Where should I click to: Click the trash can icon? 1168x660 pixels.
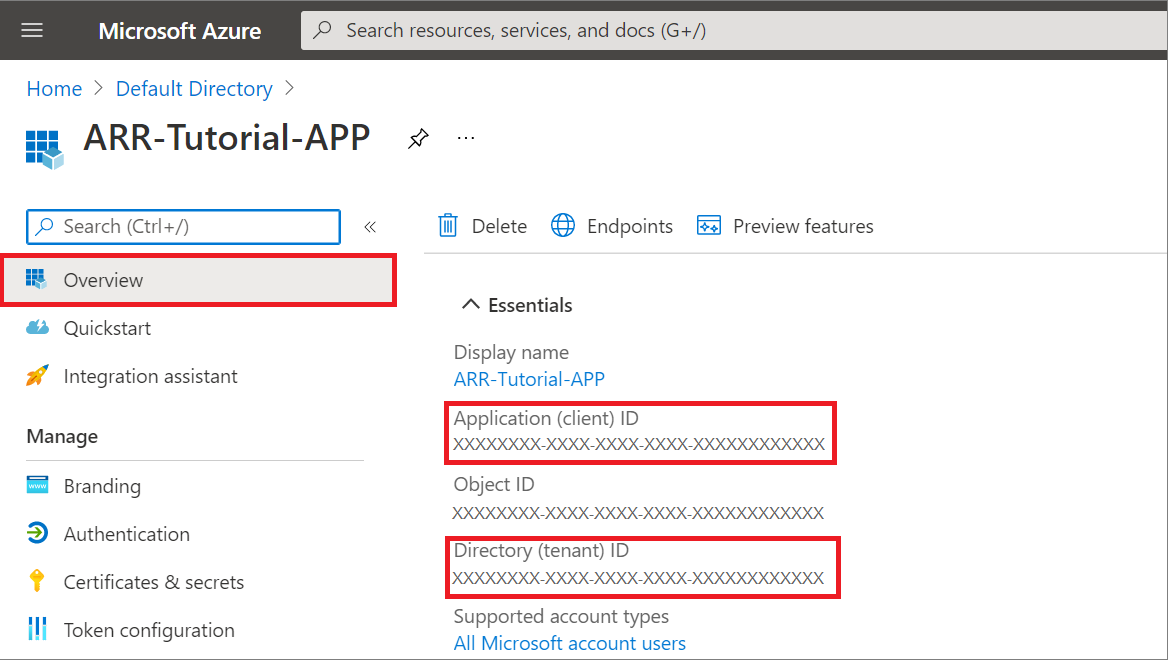point(448,225)
